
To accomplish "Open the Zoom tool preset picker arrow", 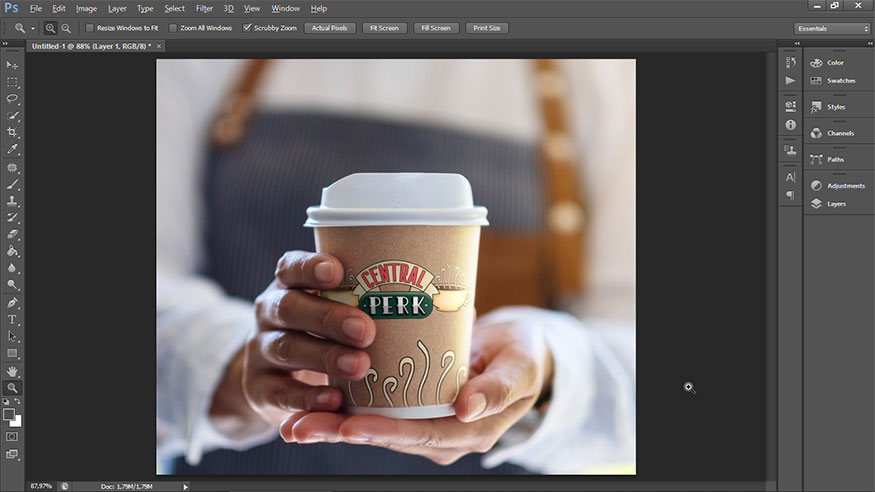I will (33, 28).
